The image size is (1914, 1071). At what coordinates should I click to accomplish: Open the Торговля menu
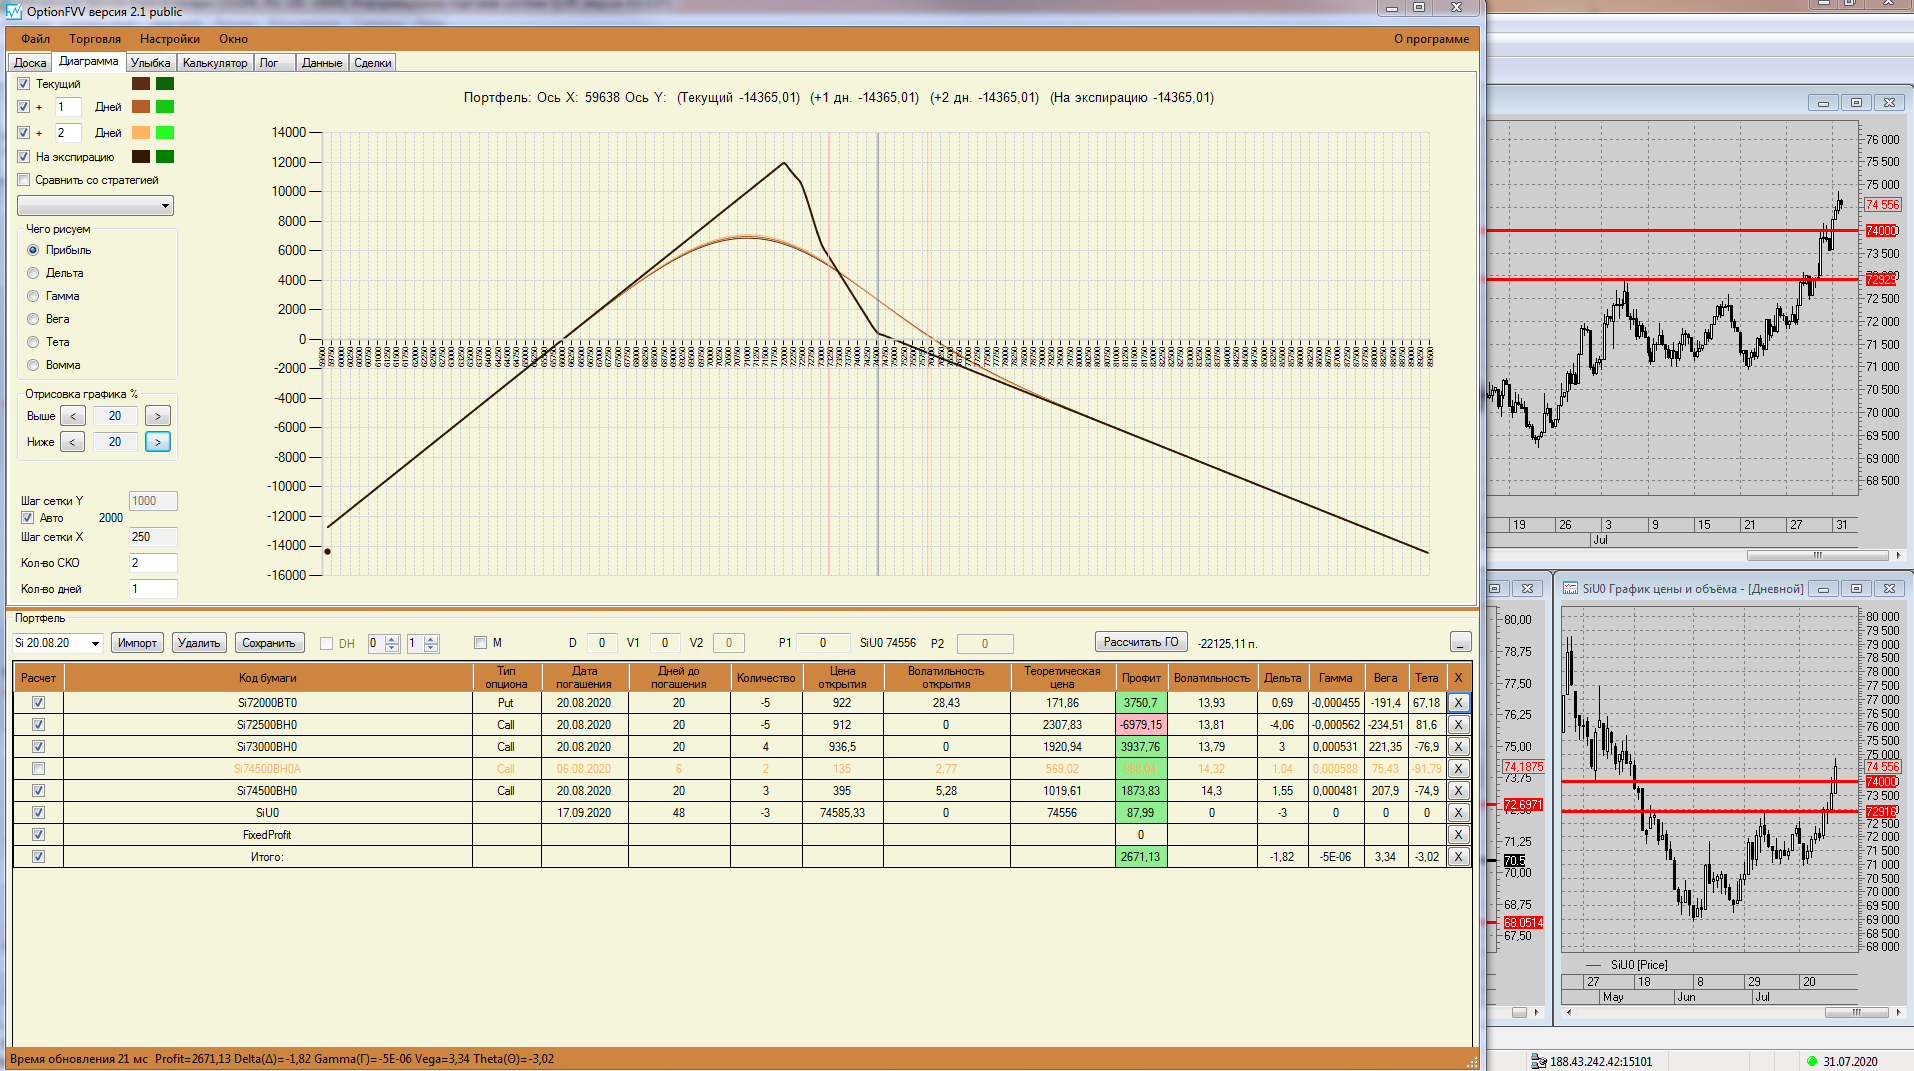95,39
